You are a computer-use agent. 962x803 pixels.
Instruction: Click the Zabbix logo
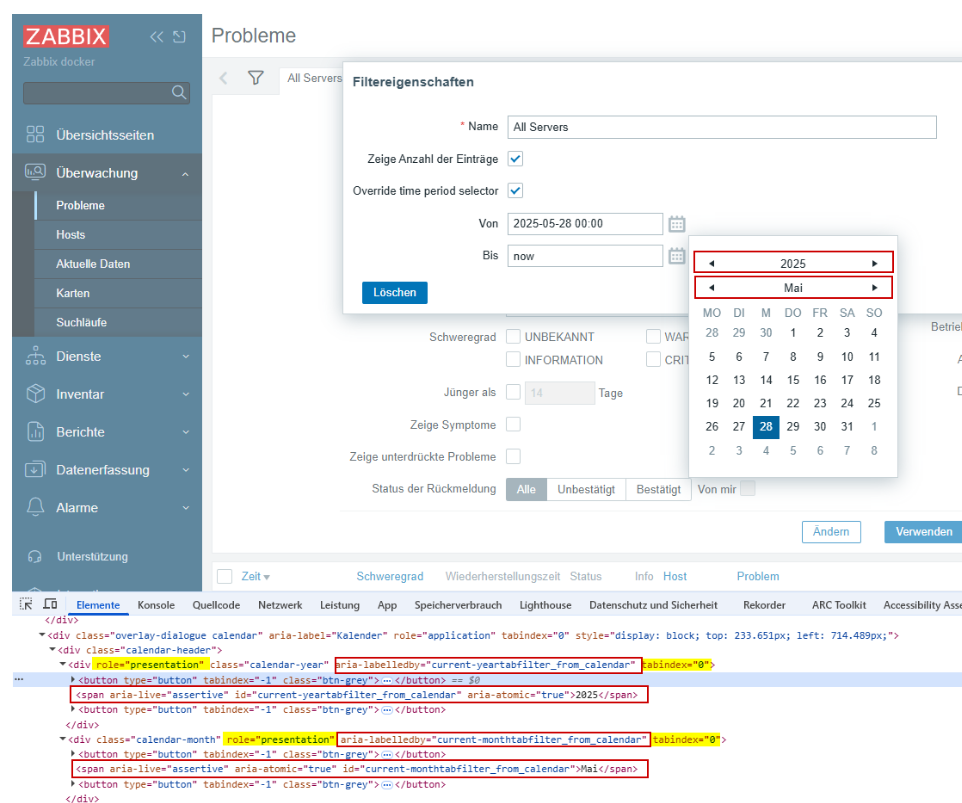pos(66,36)
